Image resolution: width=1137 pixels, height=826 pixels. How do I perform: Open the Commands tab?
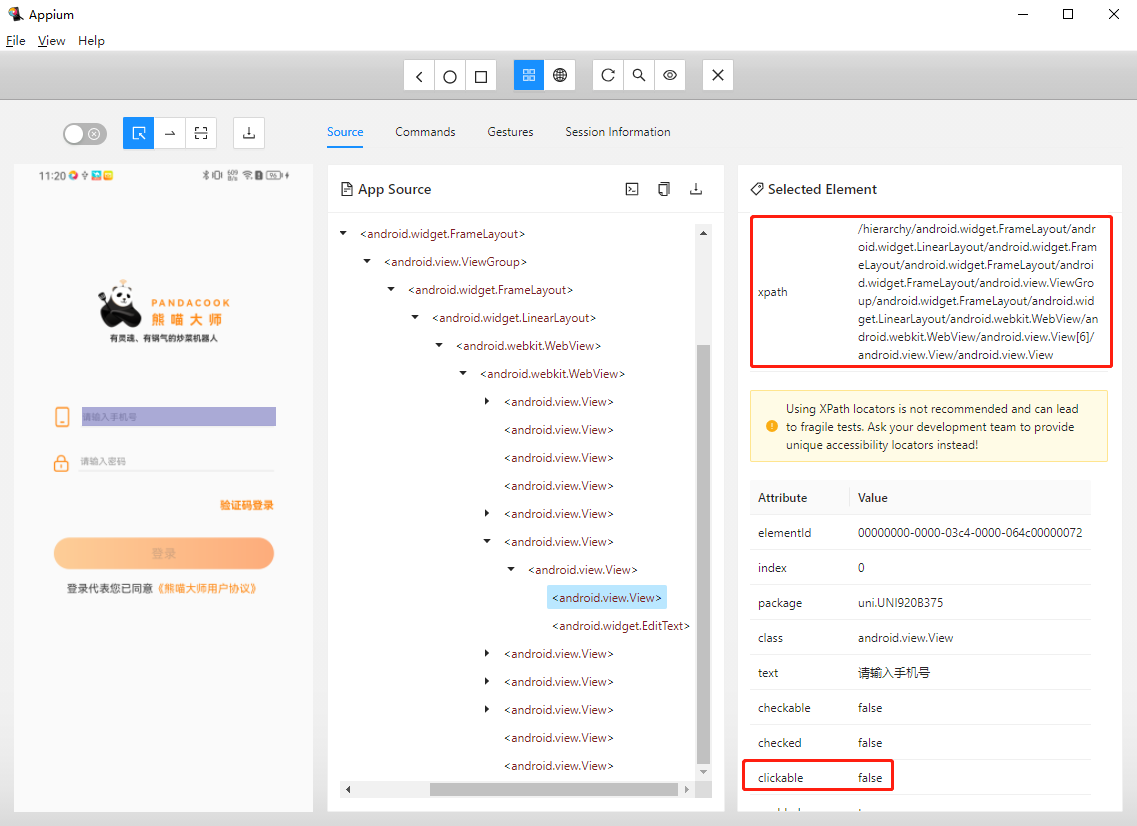click(x=425, y=132)
